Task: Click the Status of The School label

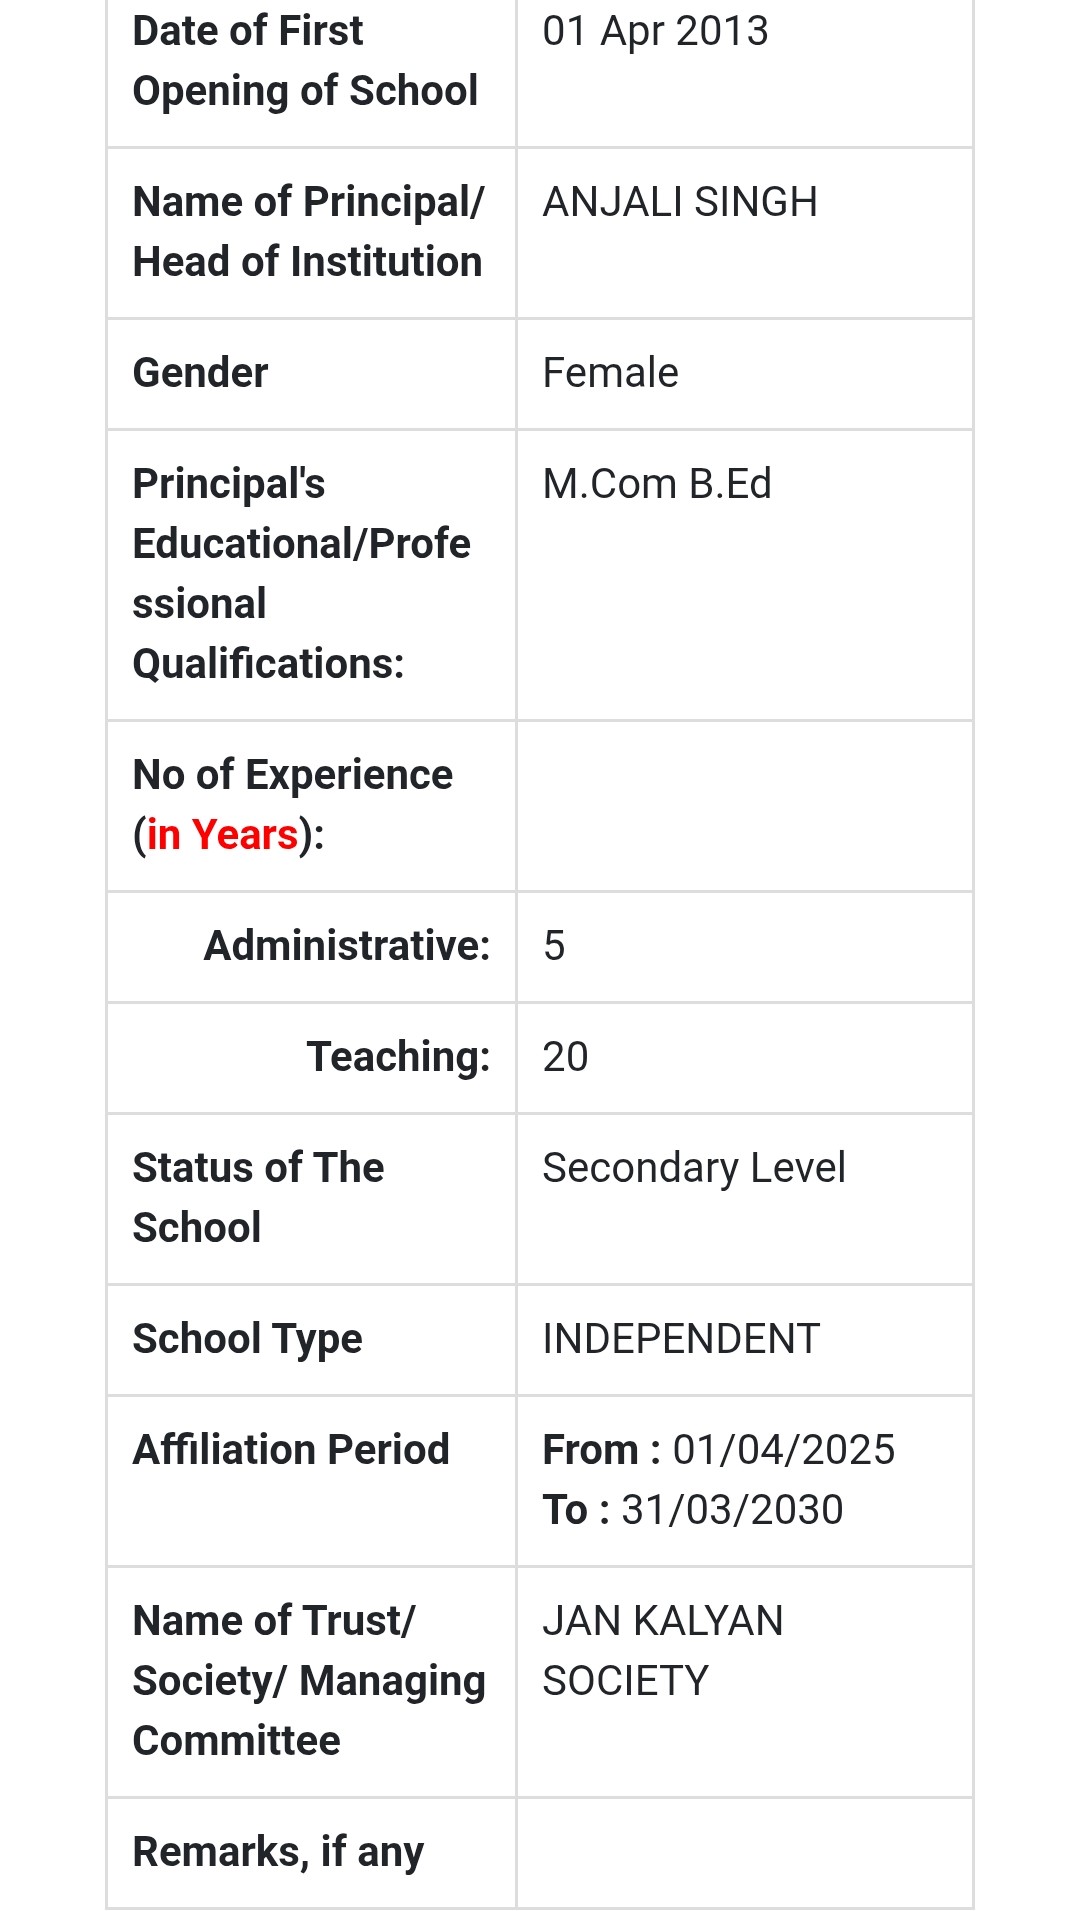Action: click(258, 1197)
